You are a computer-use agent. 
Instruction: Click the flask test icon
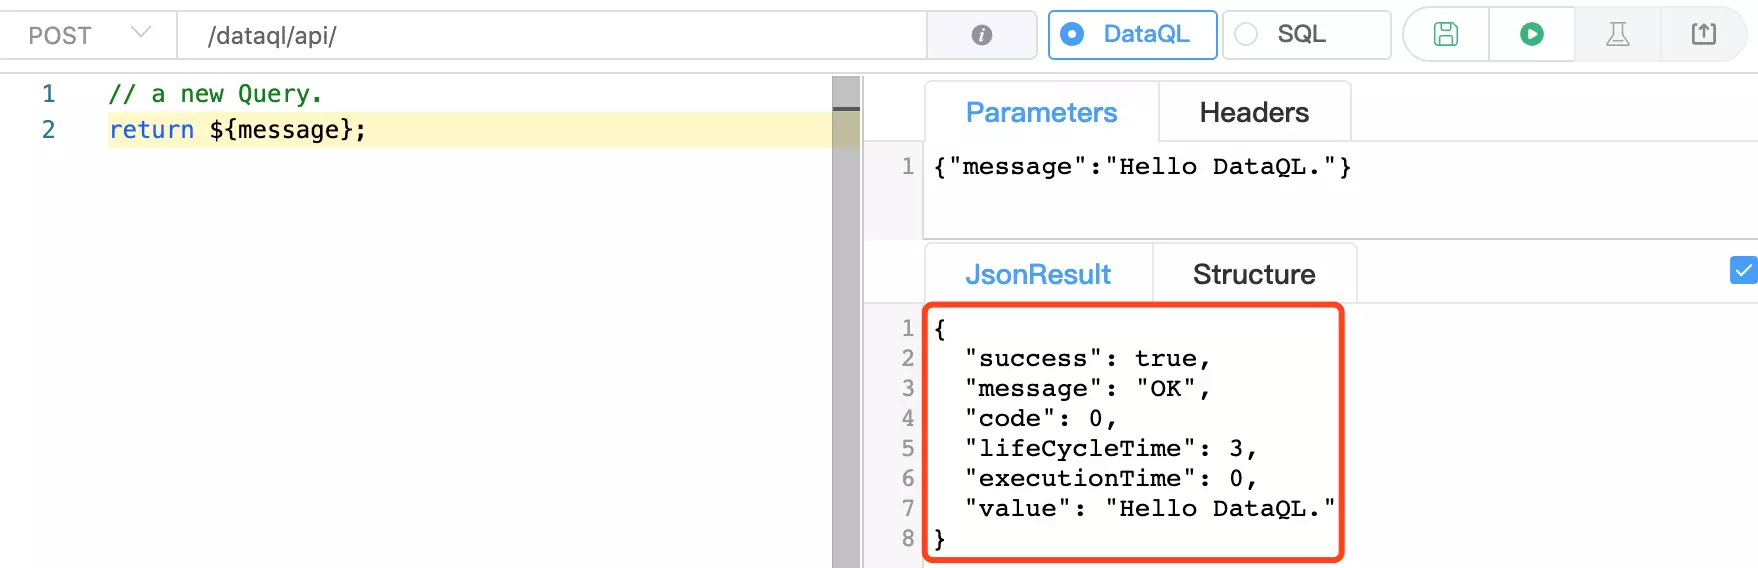click(1618, 35)
